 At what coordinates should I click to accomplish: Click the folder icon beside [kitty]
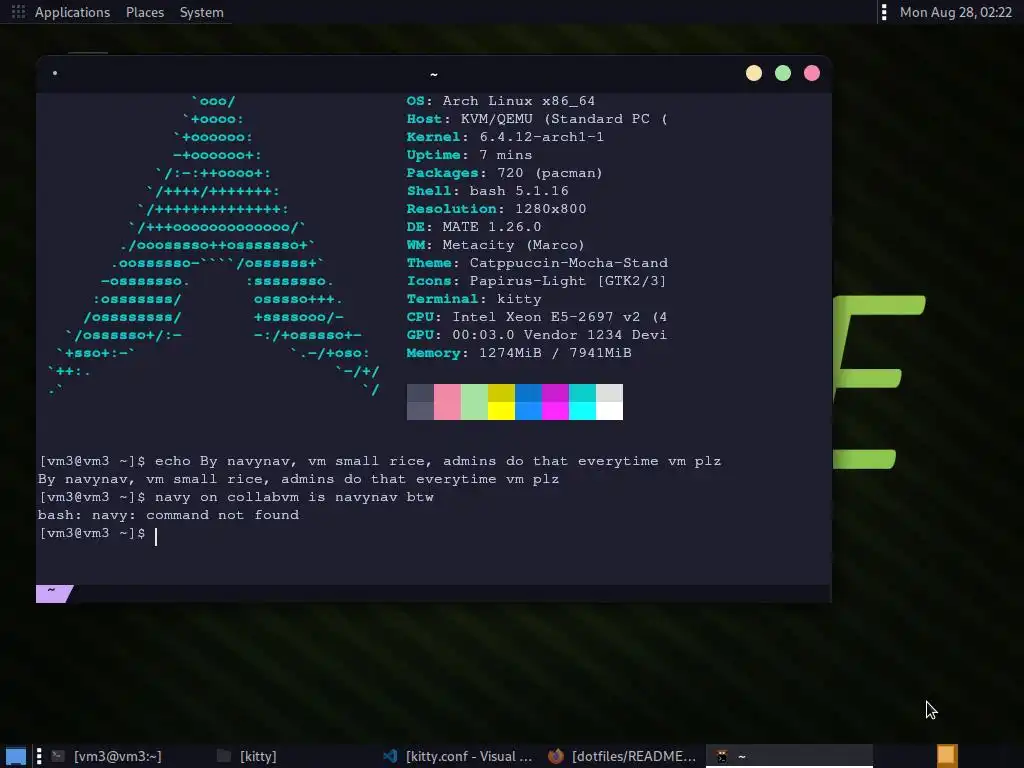224,756
